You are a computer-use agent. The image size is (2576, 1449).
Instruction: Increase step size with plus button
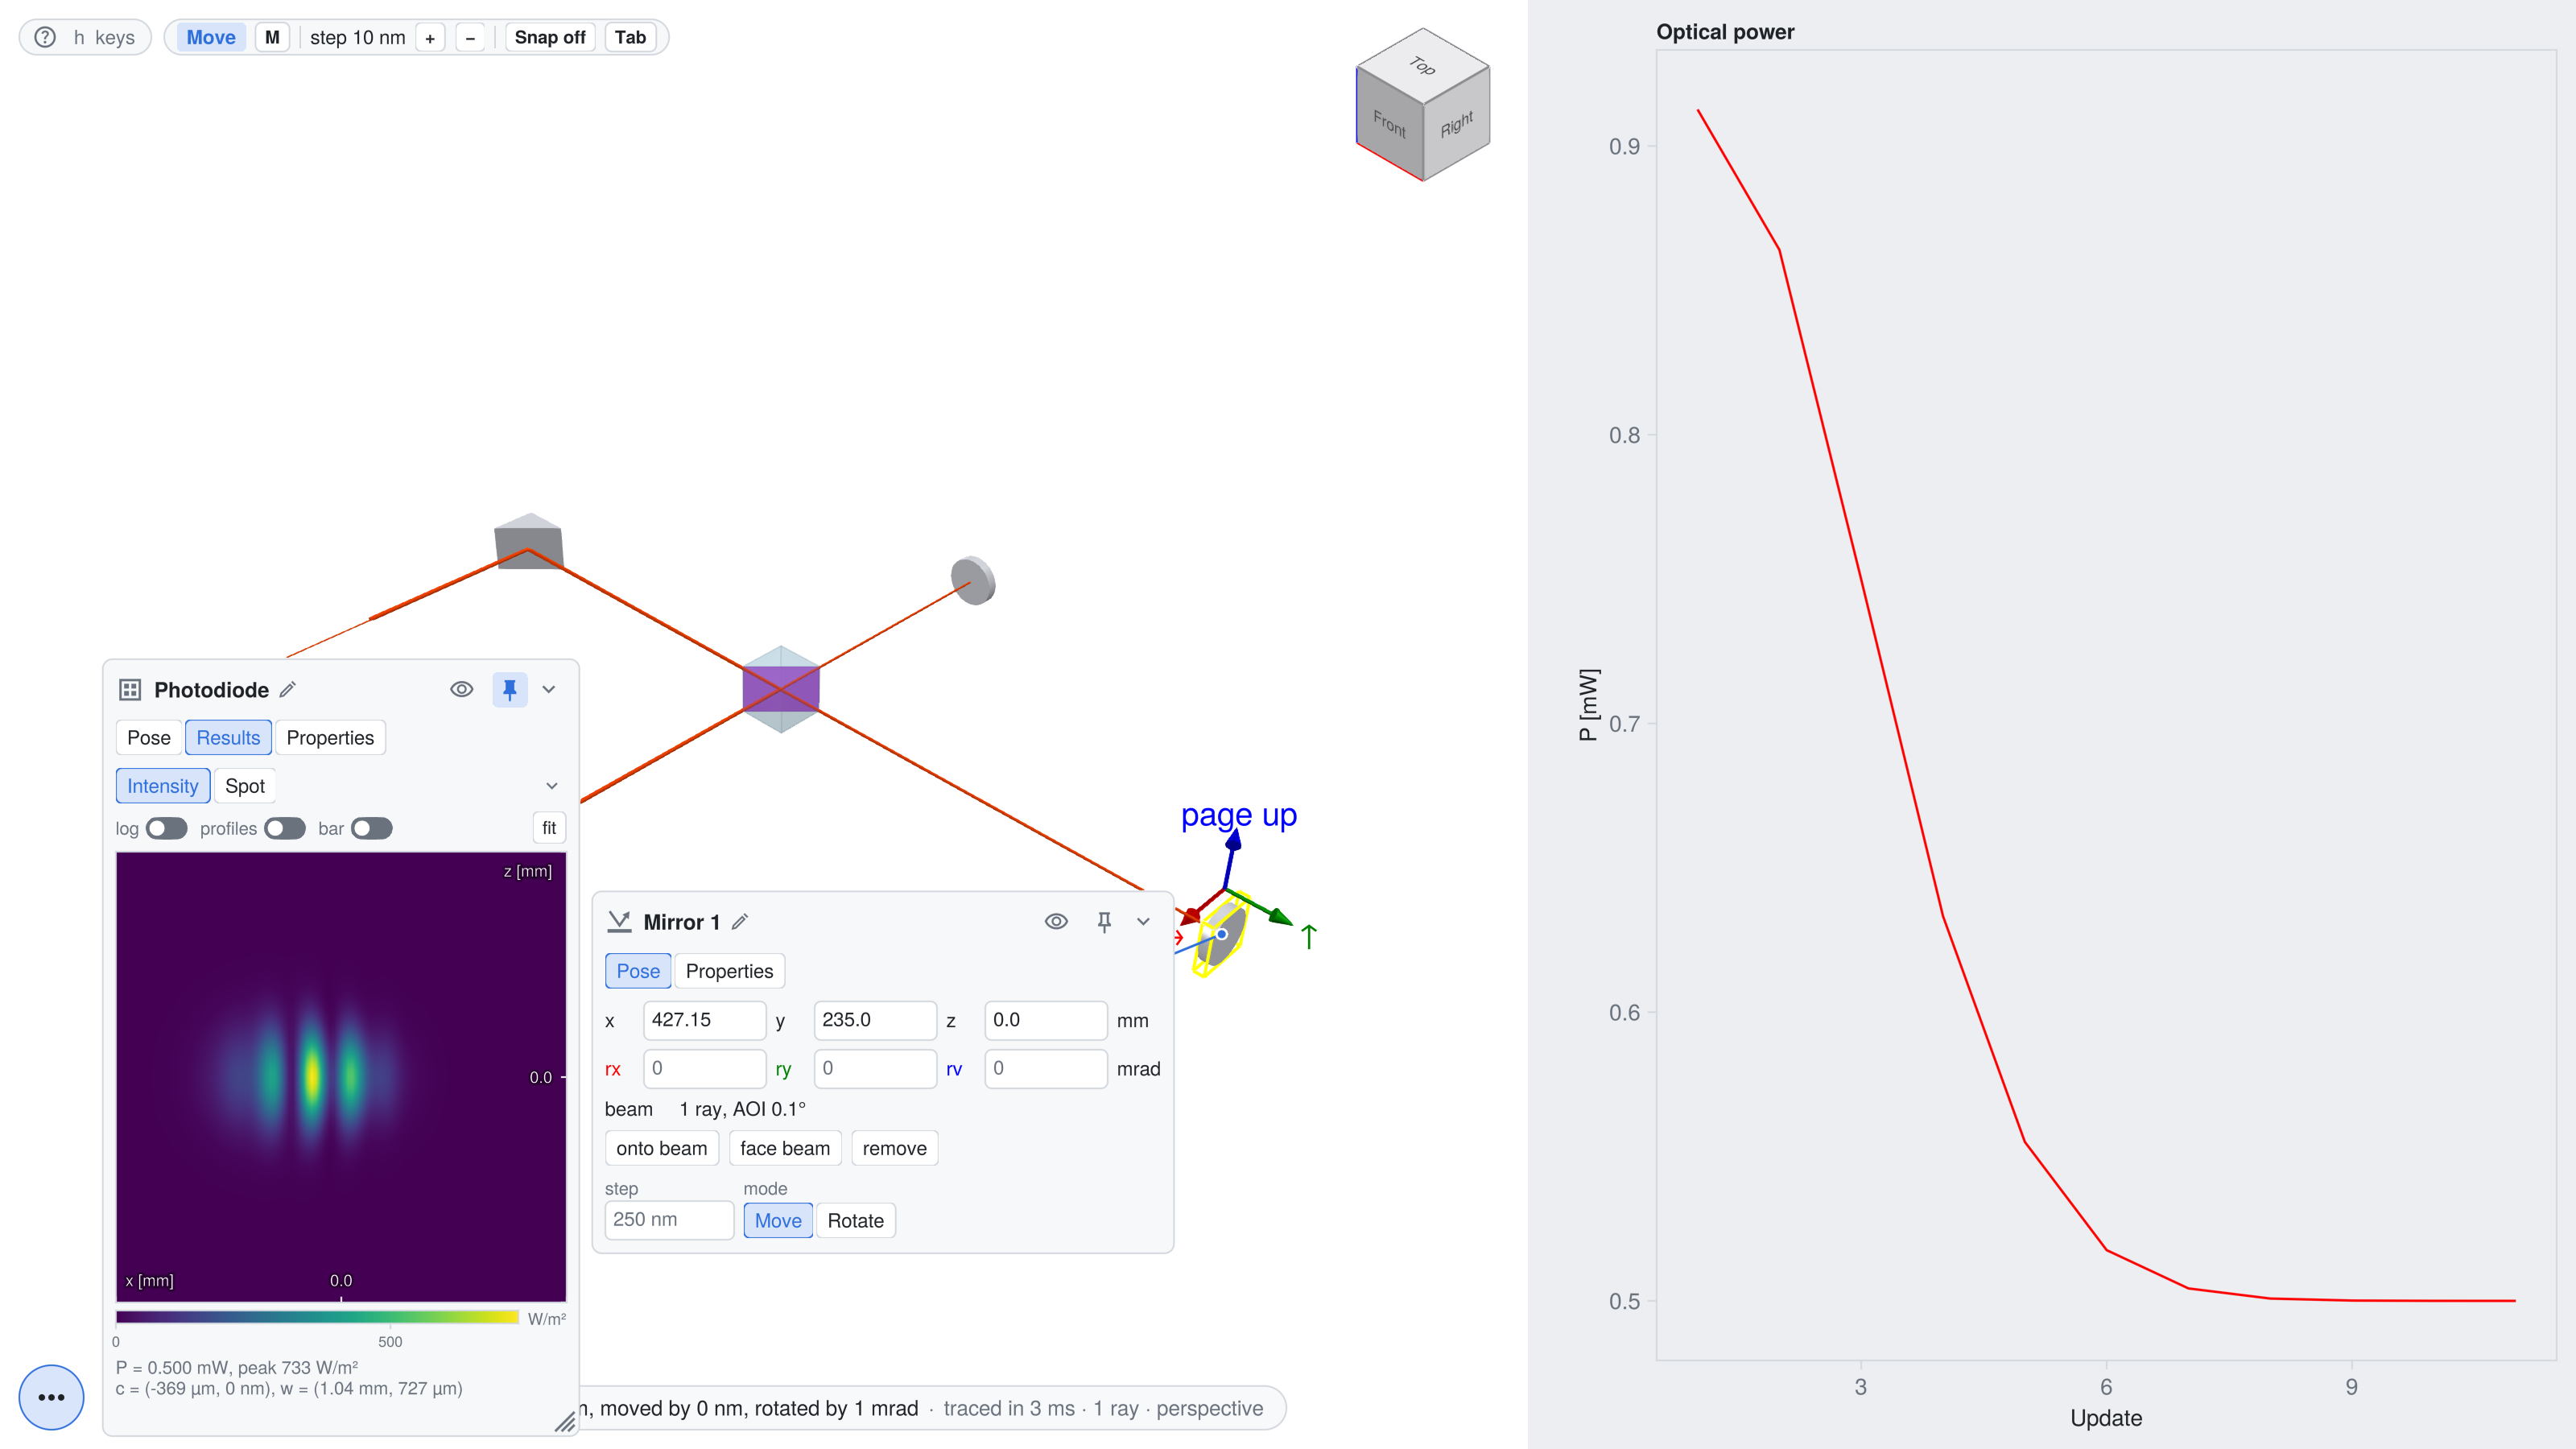430,38
